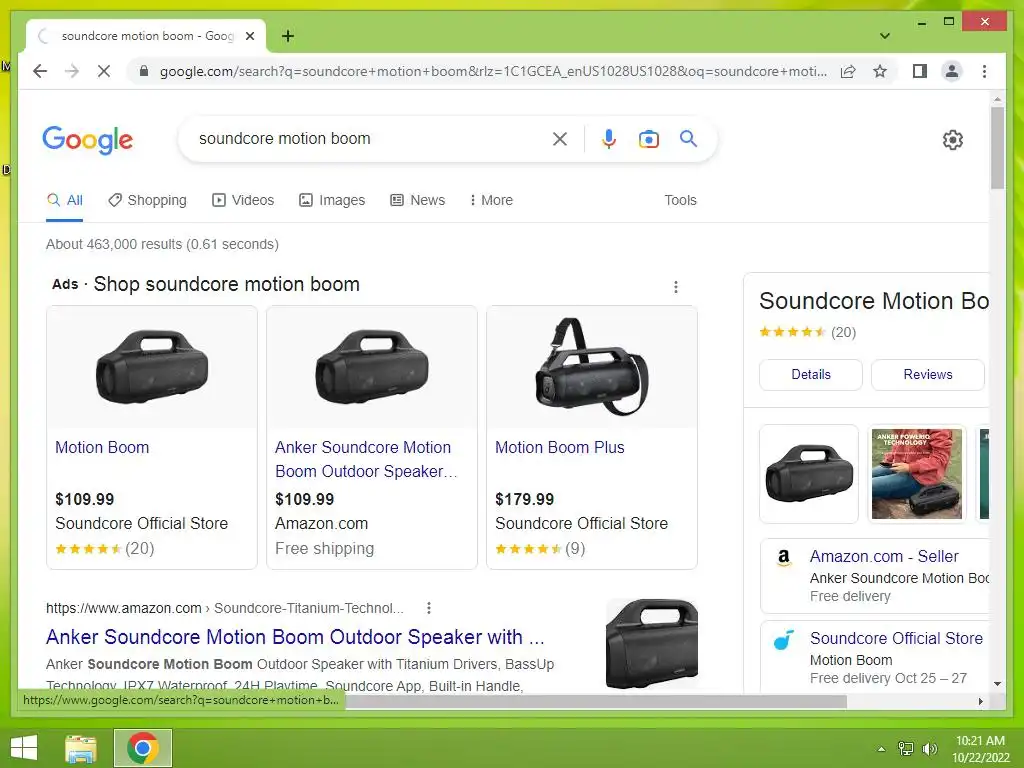Open the Motion Boom Plus ad link
Image resolution: width=1024 pixels, height=768 pixels.
560,447
